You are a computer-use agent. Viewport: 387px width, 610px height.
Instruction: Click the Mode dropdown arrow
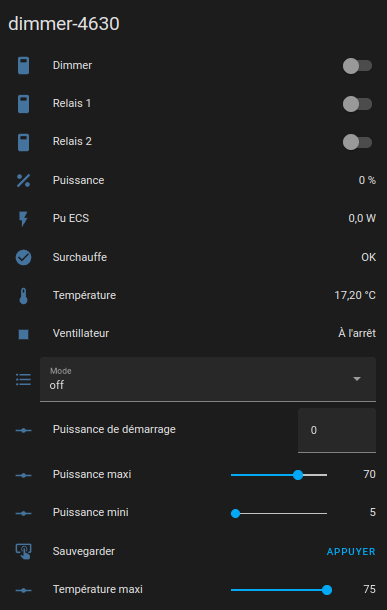(357, 379)
